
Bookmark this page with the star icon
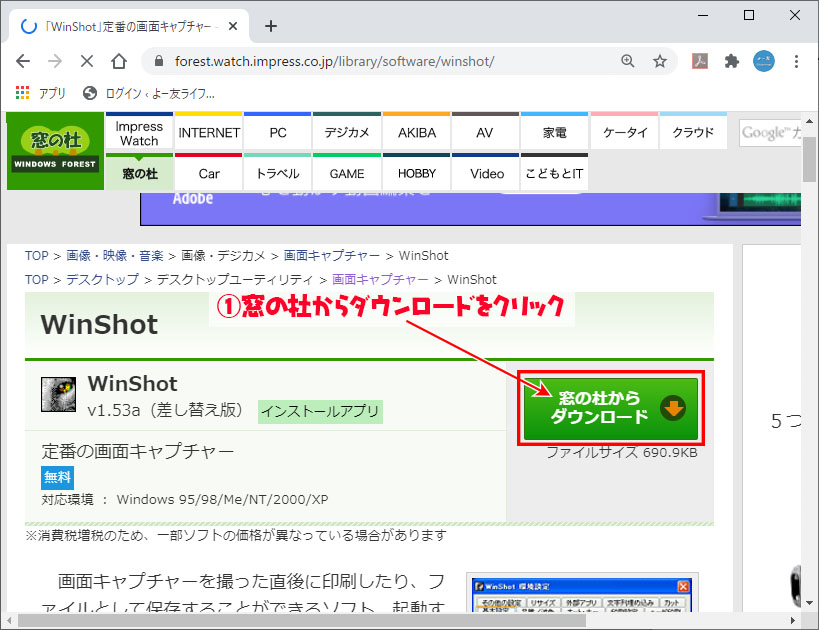point(660,61)
